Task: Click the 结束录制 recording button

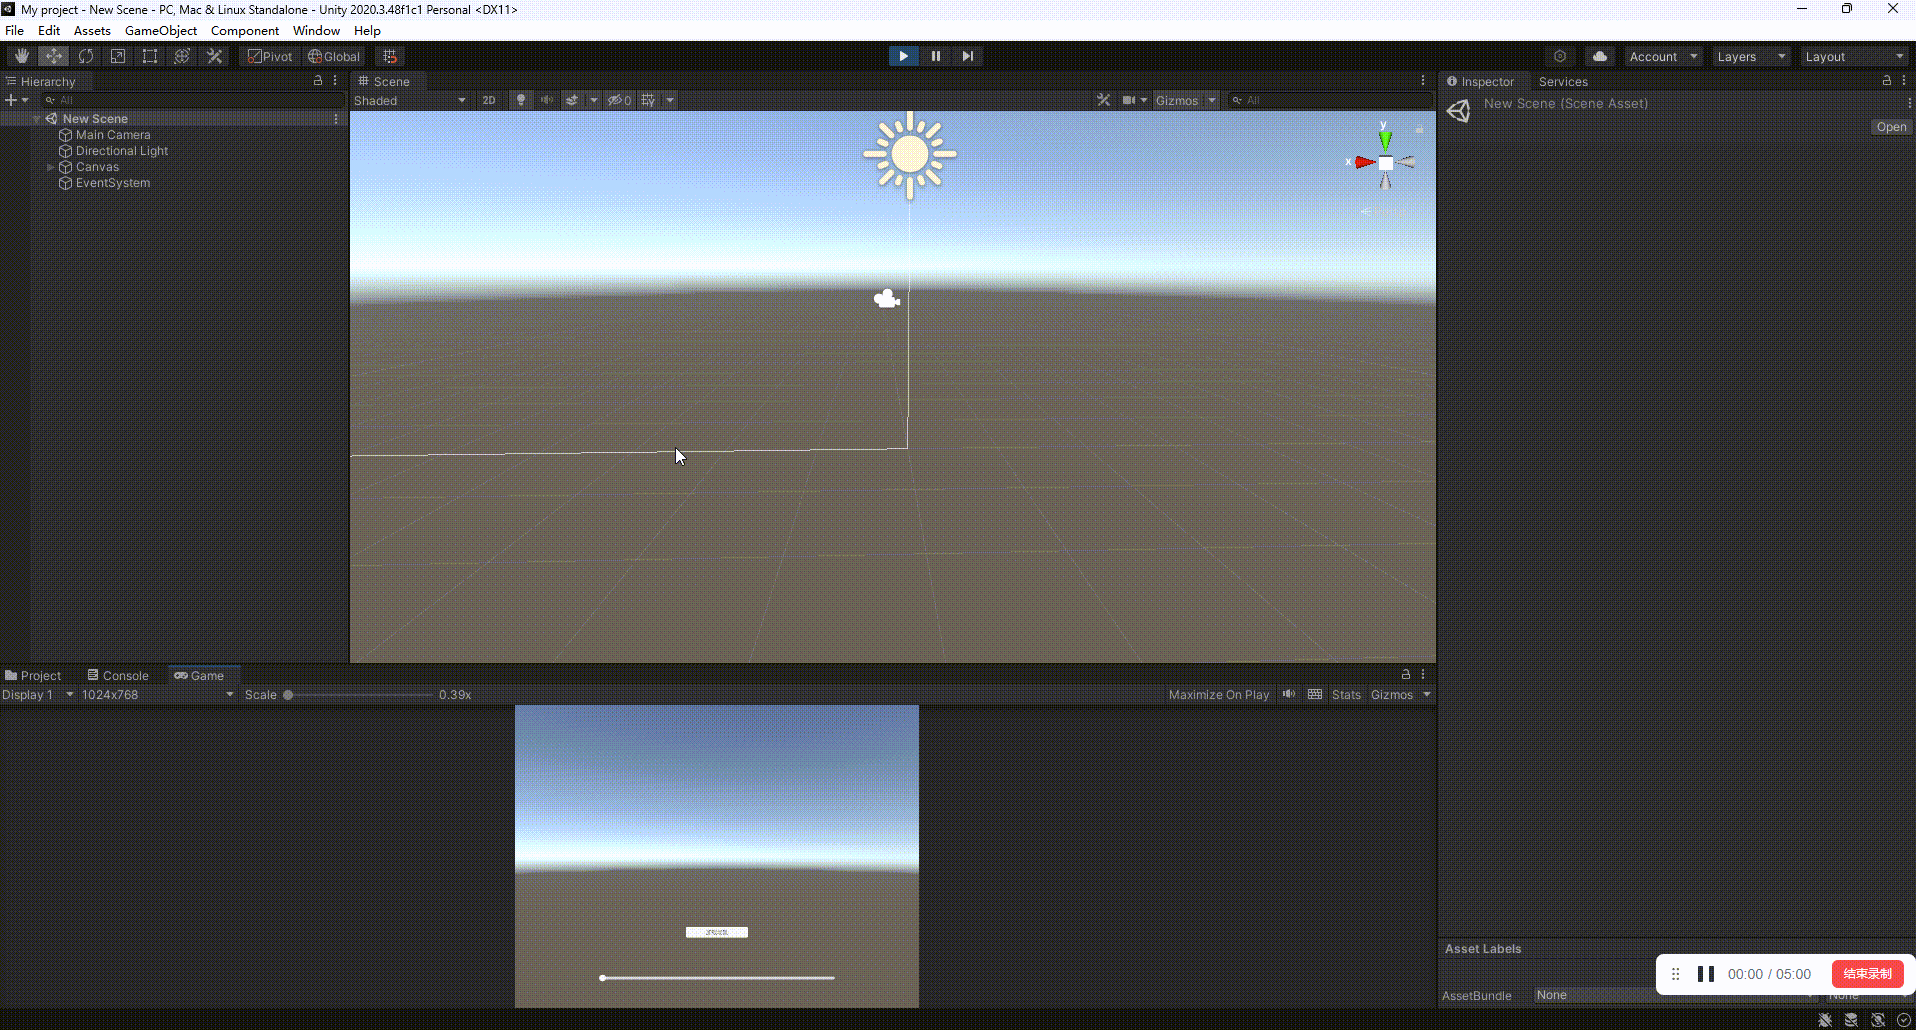Action: click(x=1866, y=973)
